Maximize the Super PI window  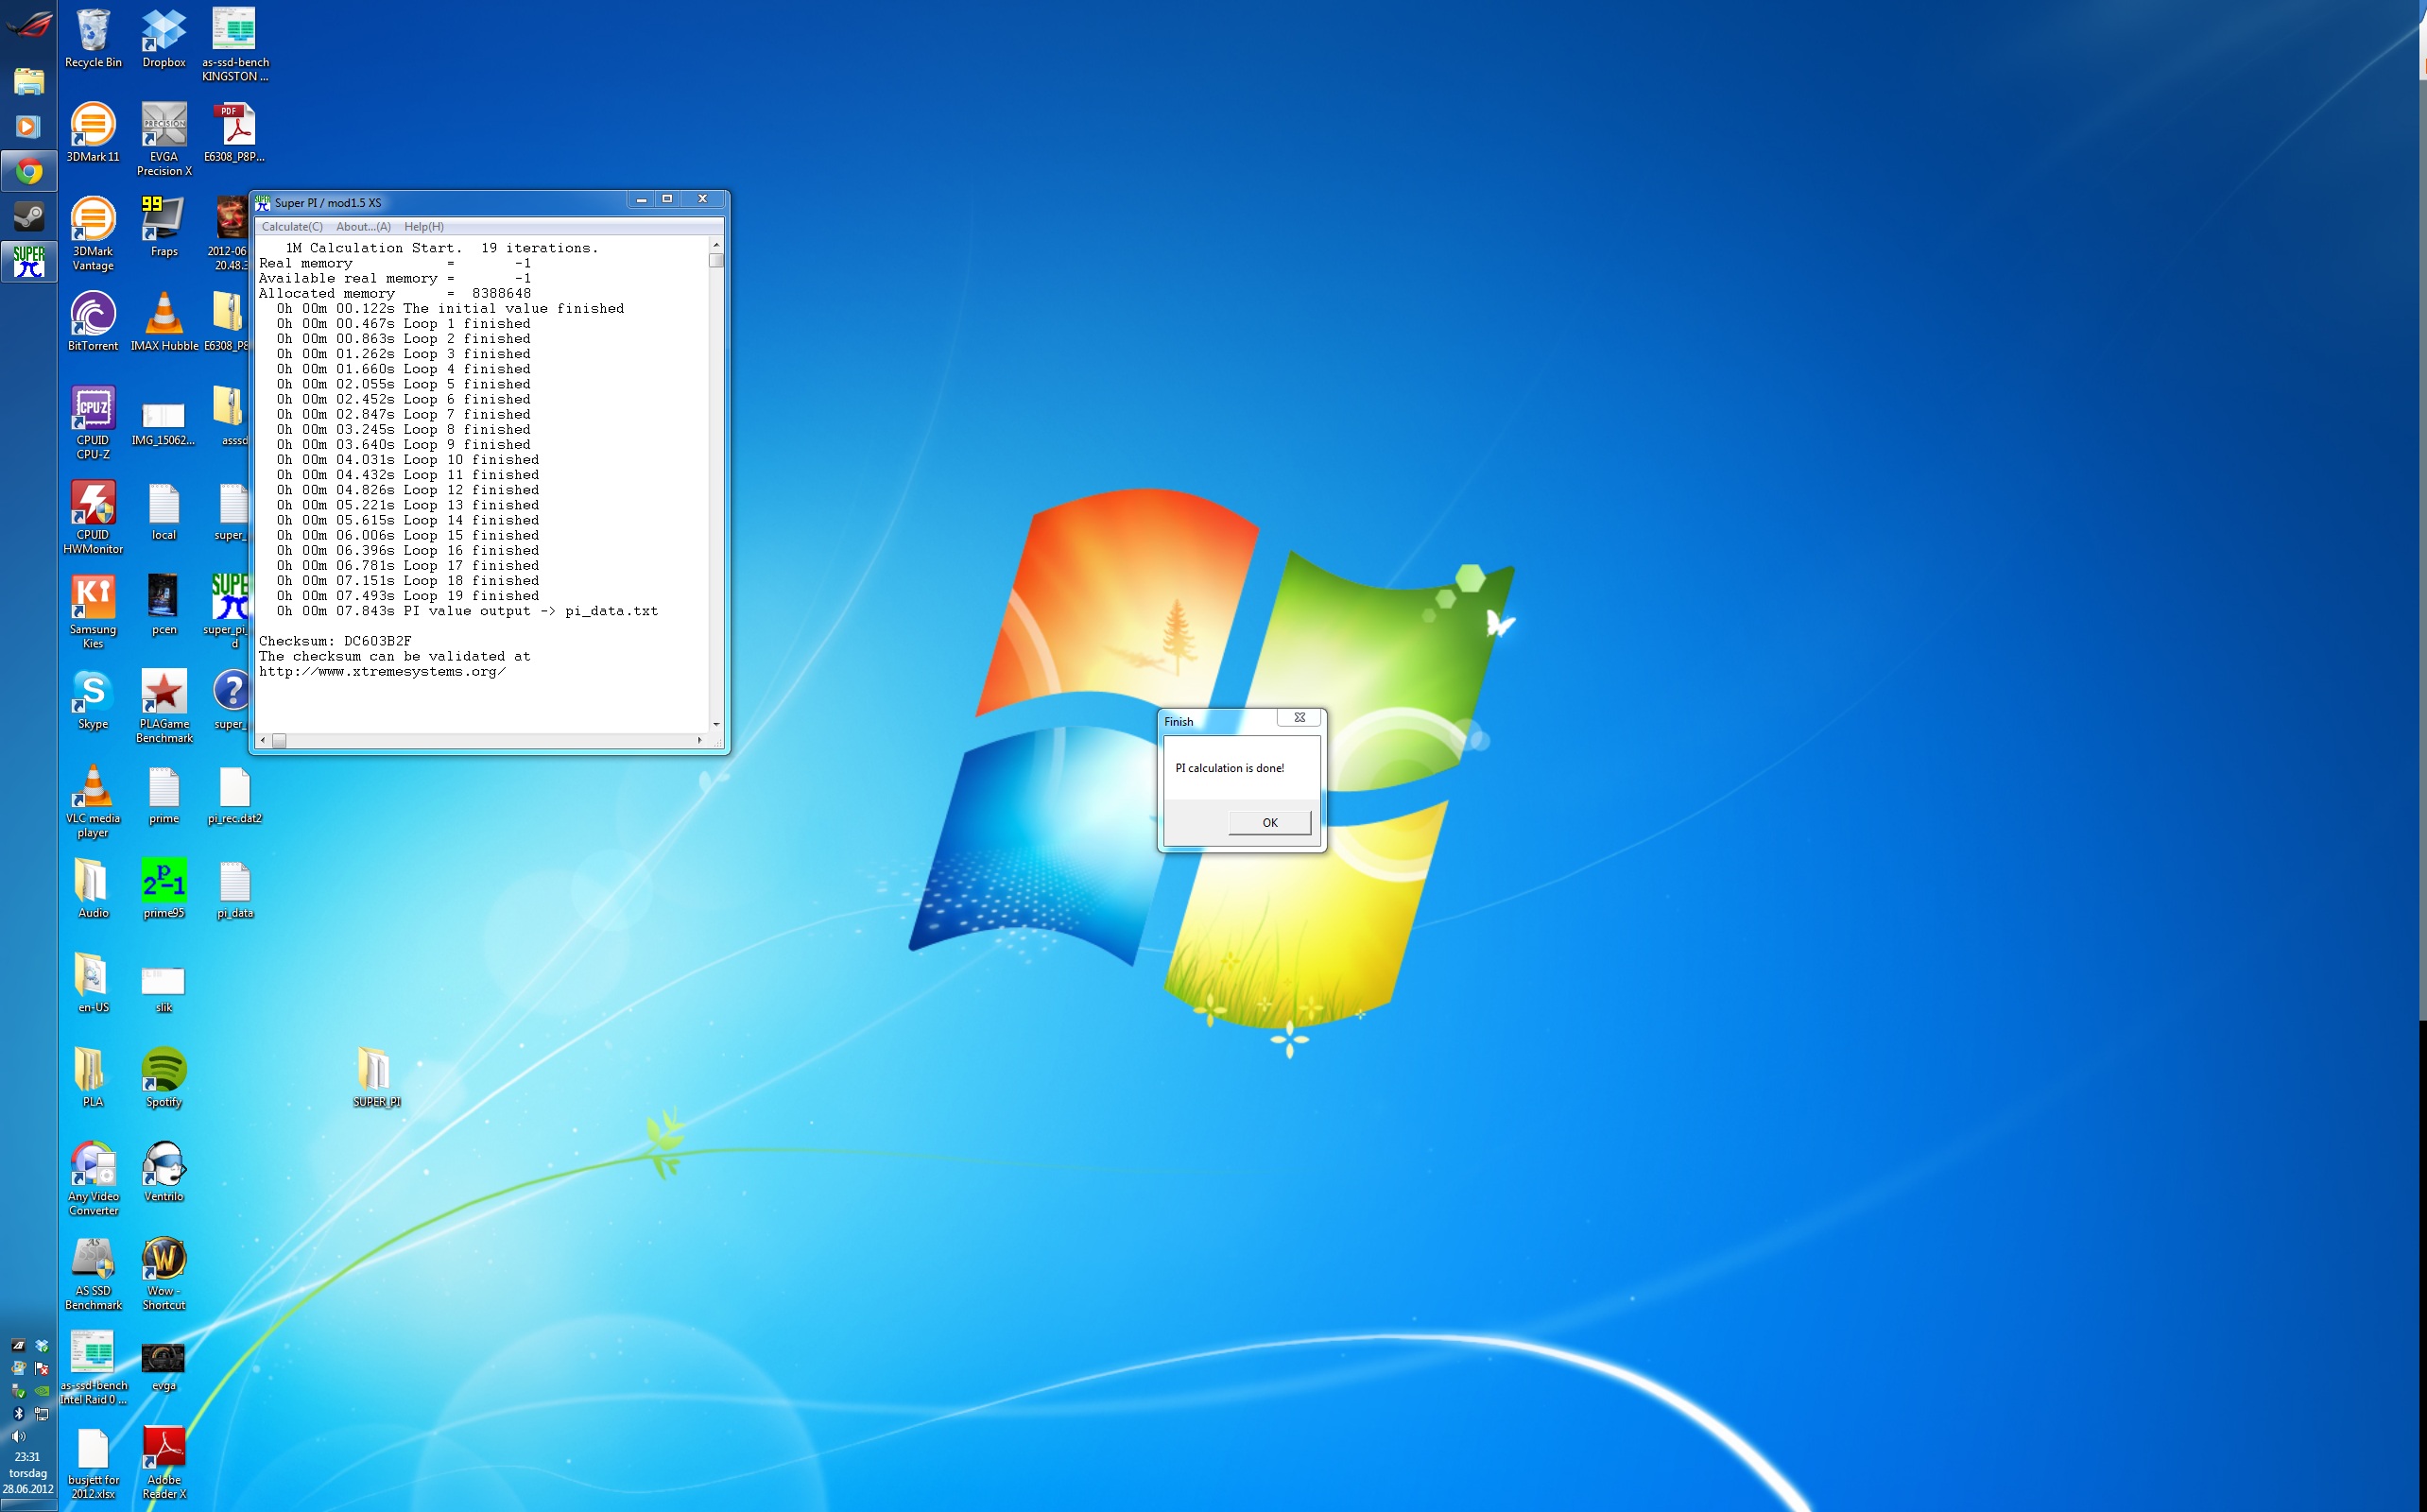tap(667, 199)
